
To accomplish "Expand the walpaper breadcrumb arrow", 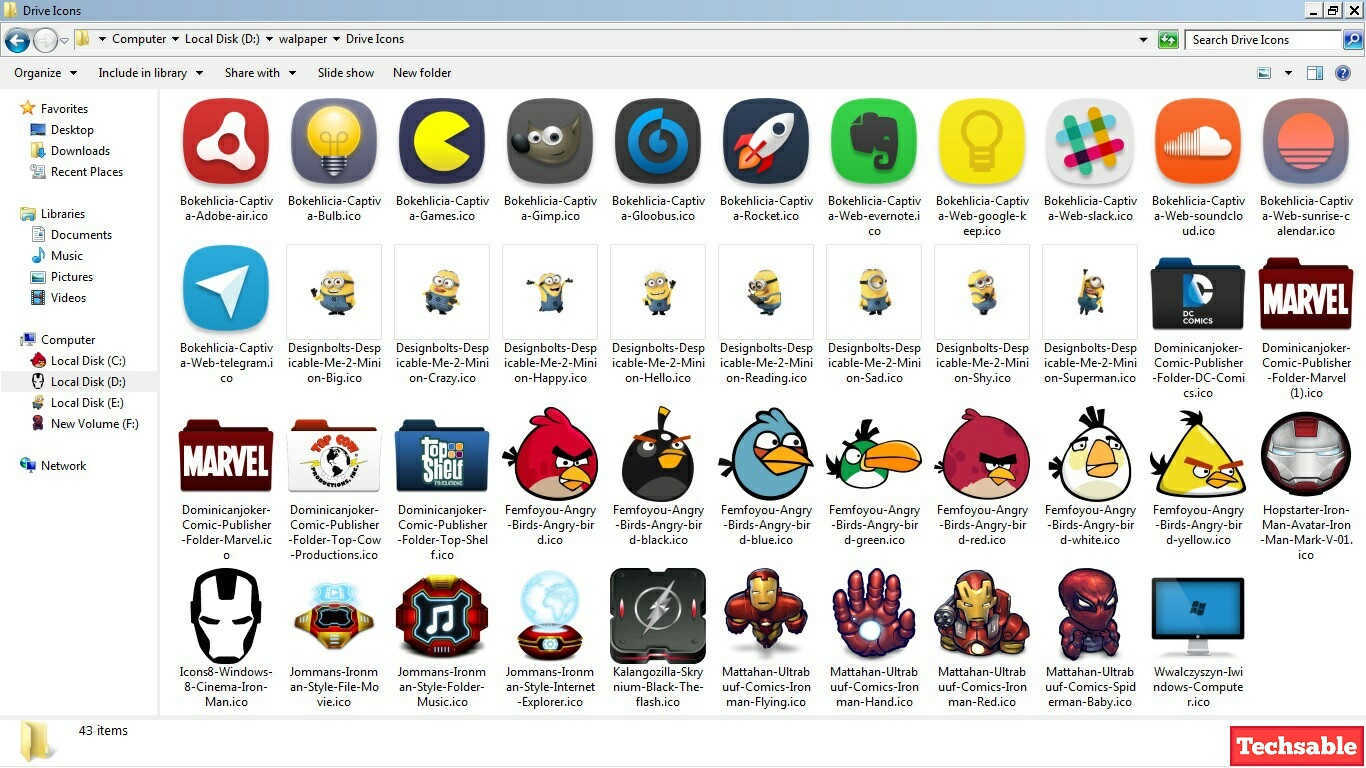I will pos(336,40).
